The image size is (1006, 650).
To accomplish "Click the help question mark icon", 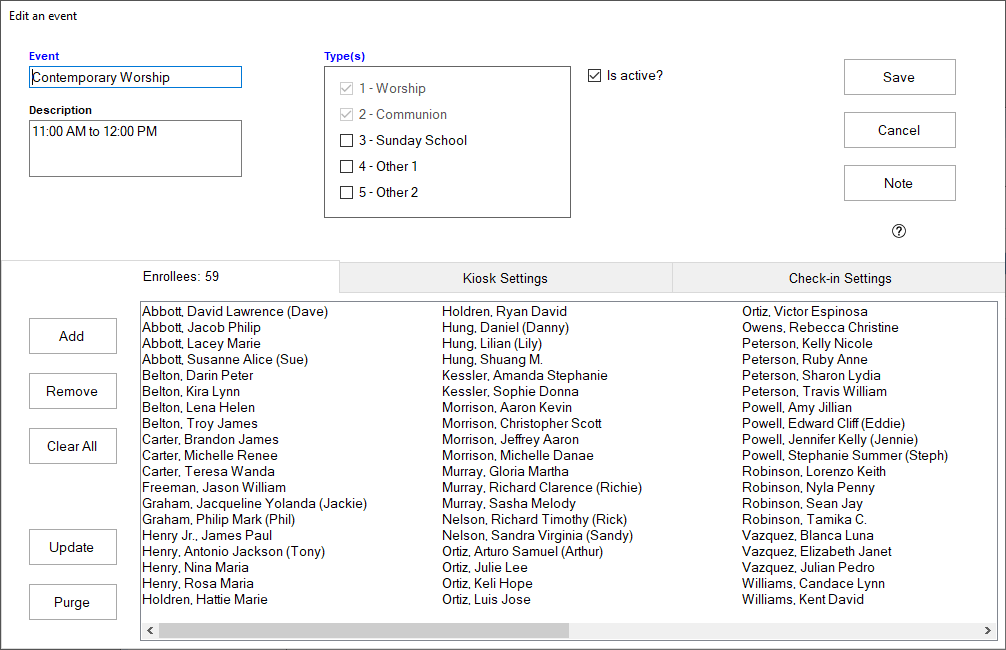I will point(898,231).
